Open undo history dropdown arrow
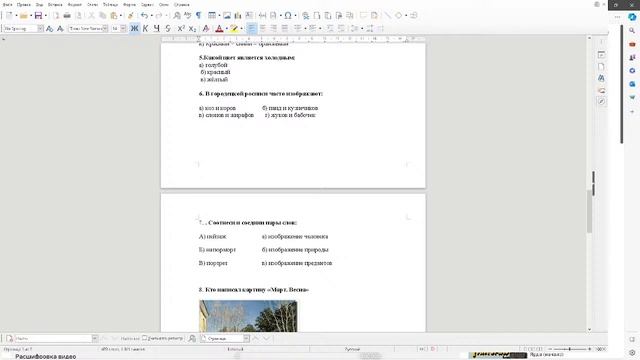640x360 pixels. pyautogui.click(x=151, y=16)
